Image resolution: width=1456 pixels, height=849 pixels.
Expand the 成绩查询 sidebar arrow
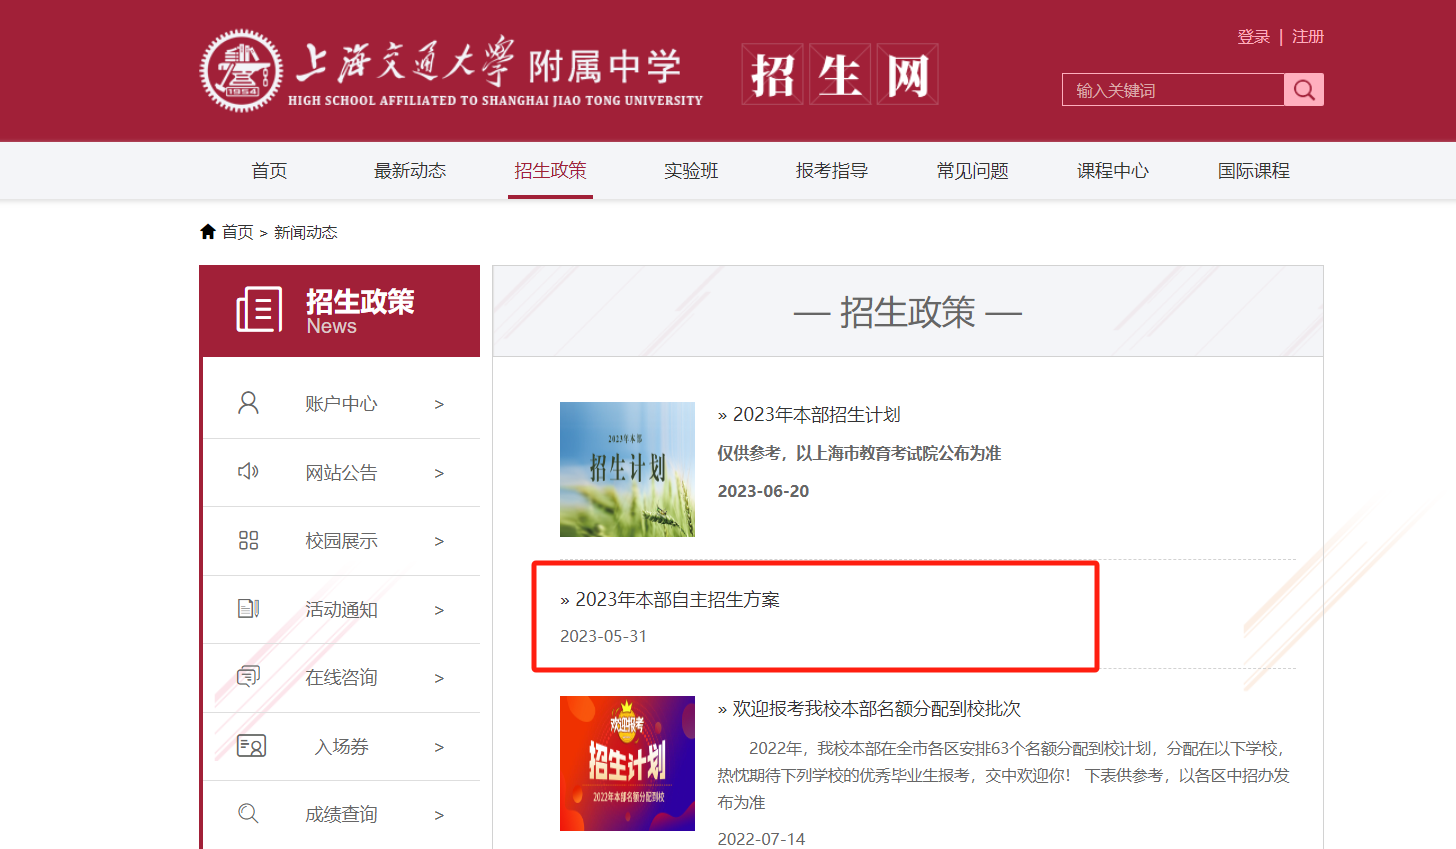[x=438, y=813]
